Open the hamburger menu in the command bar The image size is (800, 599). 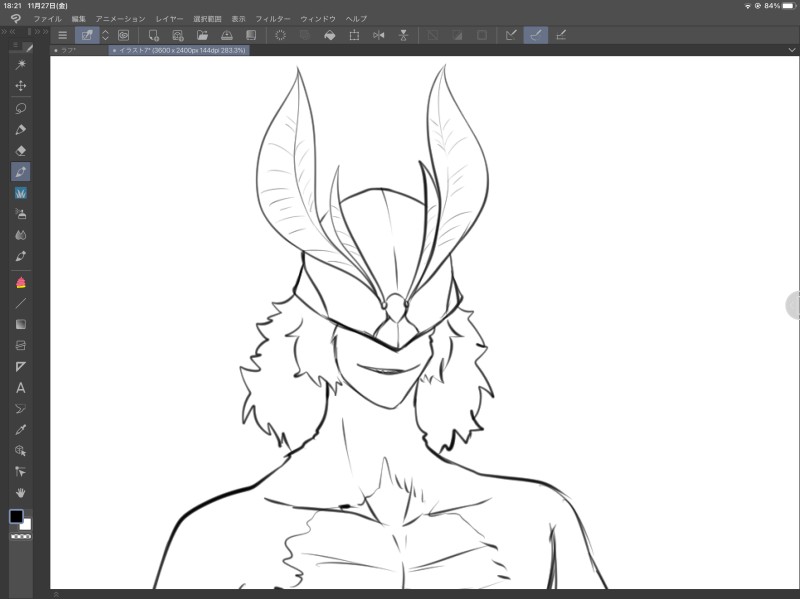pyautogui.click(x=63, y=35)
